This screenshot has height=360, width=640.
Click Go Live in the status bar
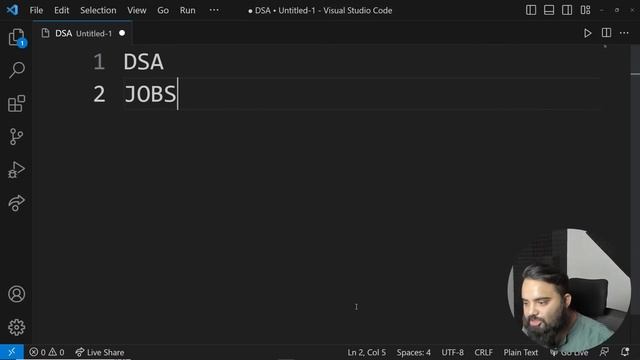point(569,352)
